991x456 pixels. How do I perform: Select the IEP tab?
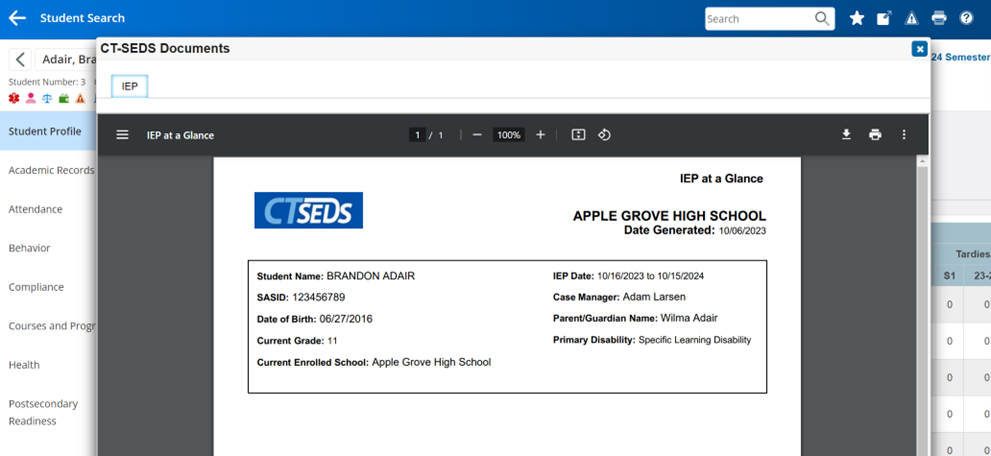tap(130, 87)
